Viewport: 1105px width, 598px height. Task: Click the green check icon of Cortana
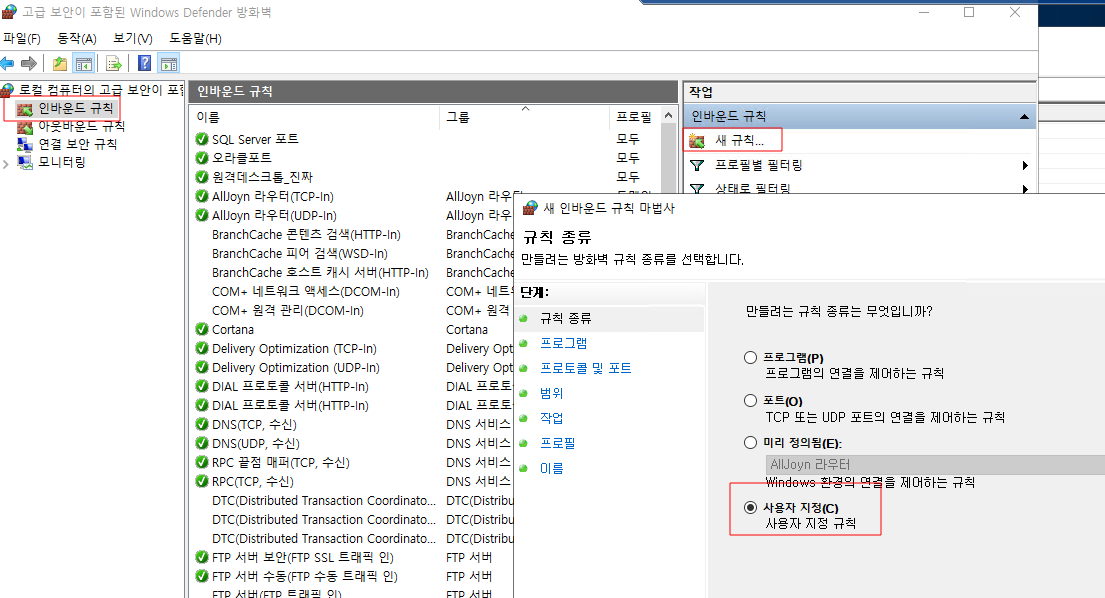[202, 329]
